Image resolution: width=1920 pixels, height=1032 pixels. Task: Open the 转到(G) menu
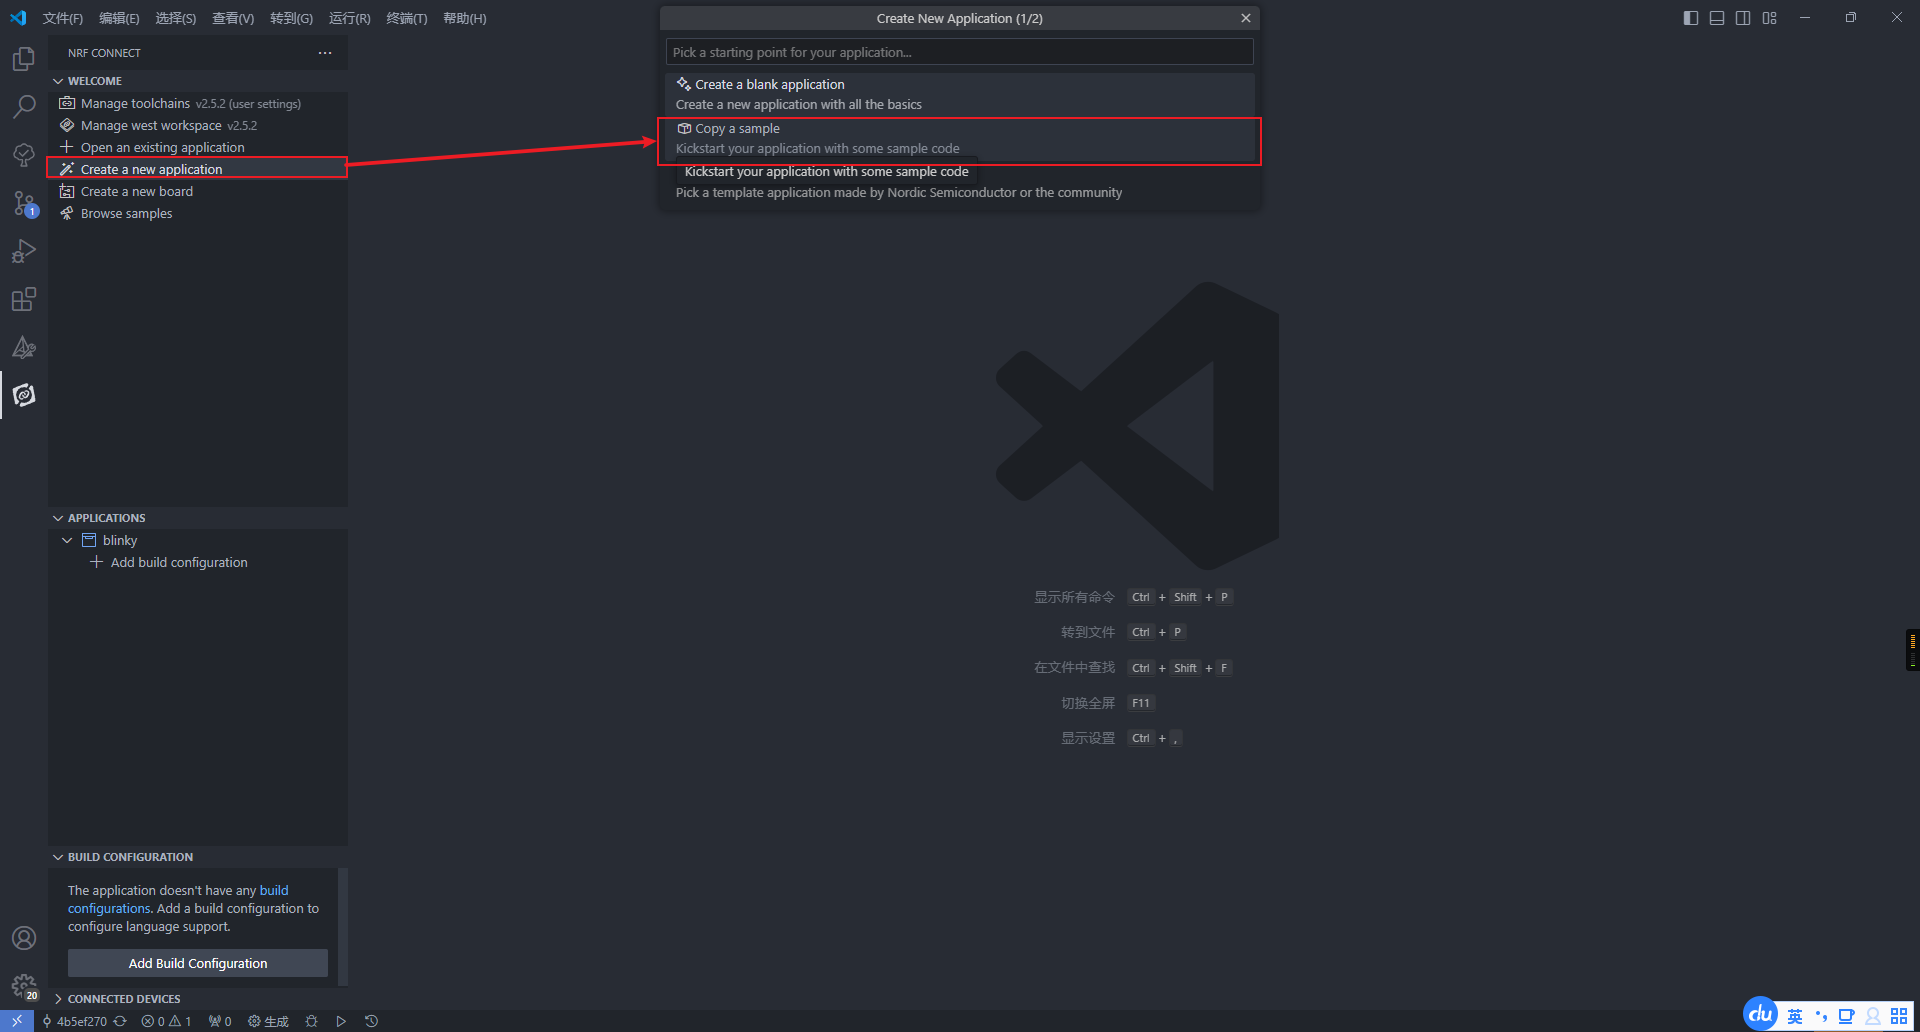pos(291,18)
